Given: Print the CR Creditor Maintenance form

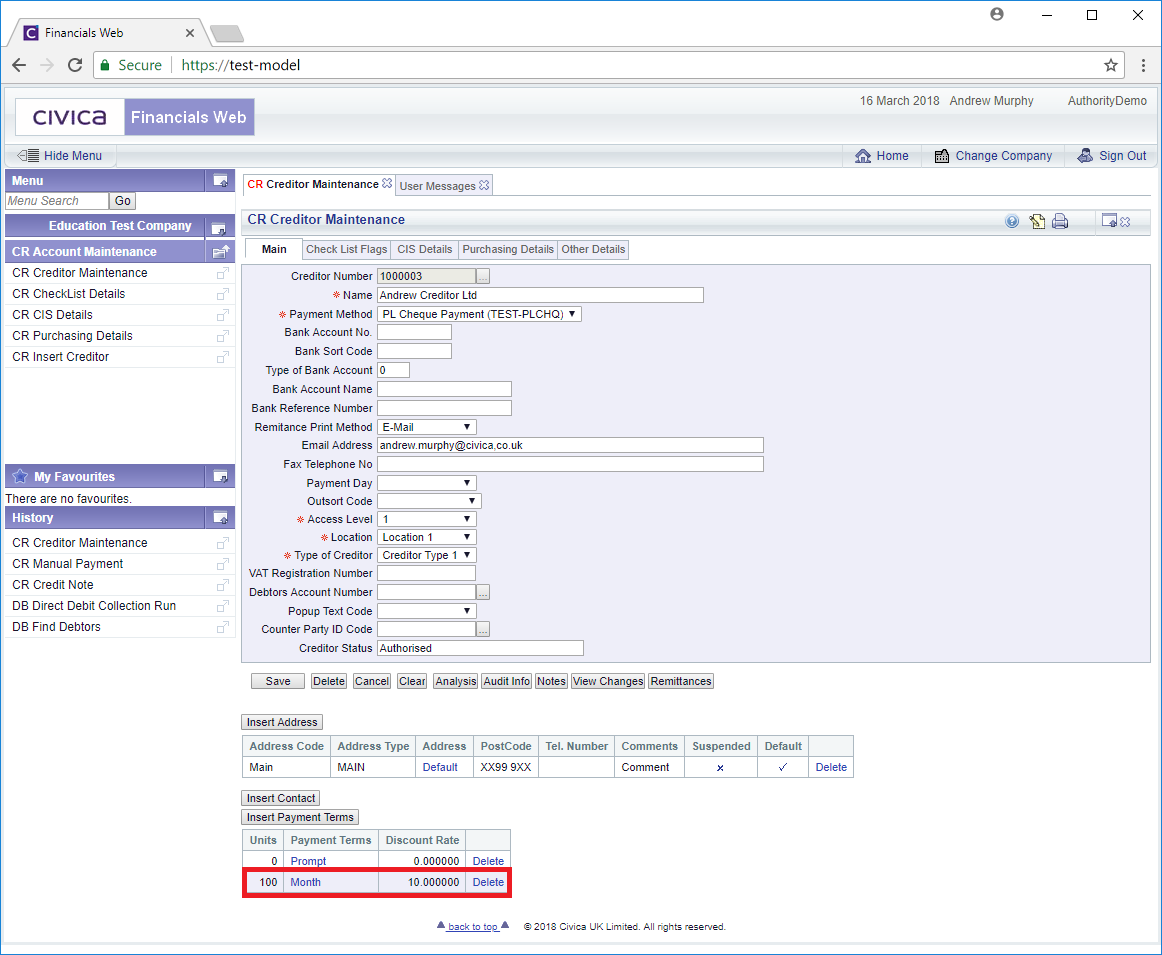Looking at the screenshot, I should [x=1060, y=221].
